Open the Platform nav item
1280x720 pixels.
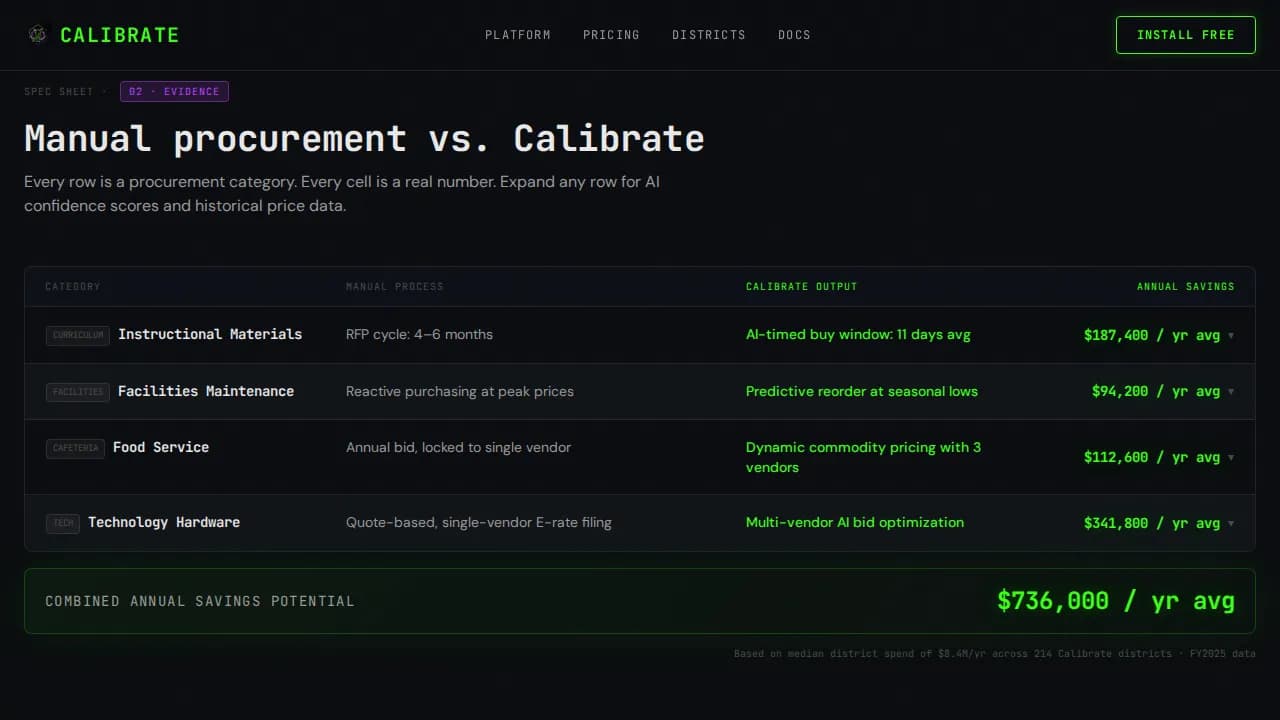(x=518, y=35)
